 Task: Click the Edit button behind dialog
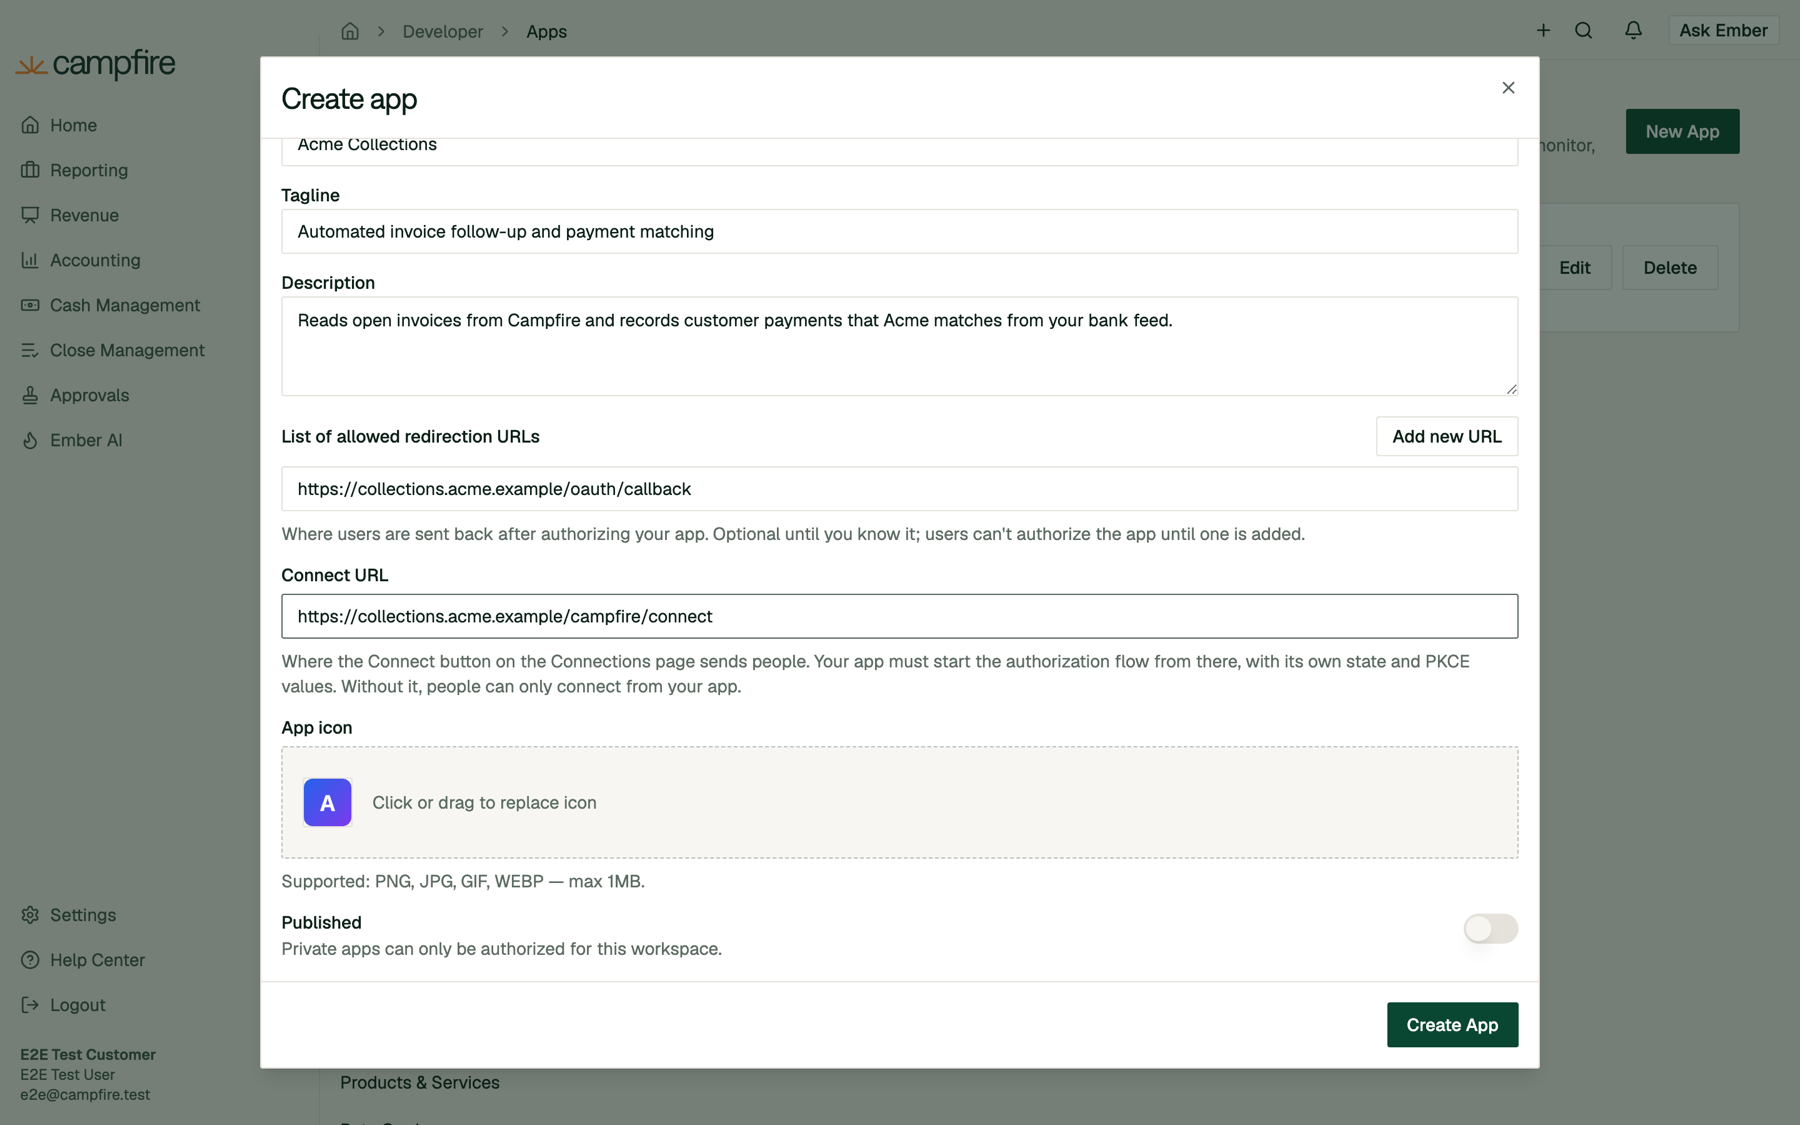[1575, 268]
